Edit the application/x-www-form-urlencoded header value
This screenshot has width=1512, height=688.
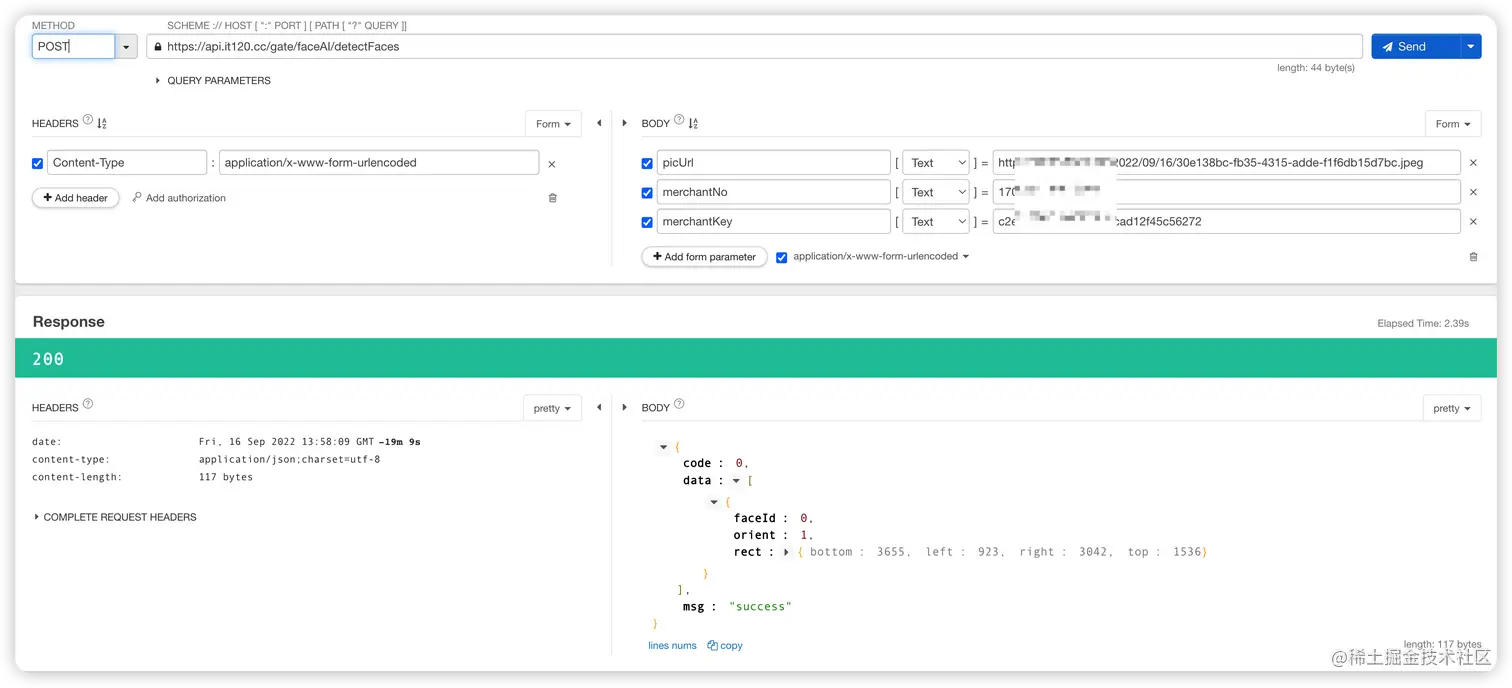click(379, 162)
